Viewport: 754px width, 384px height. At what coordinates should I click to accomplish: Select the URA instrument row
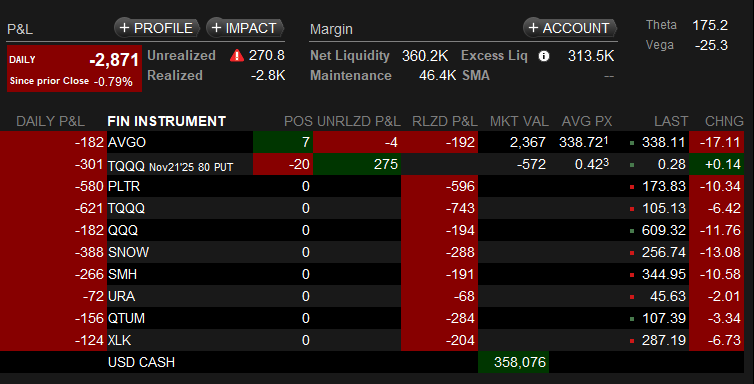372,297
